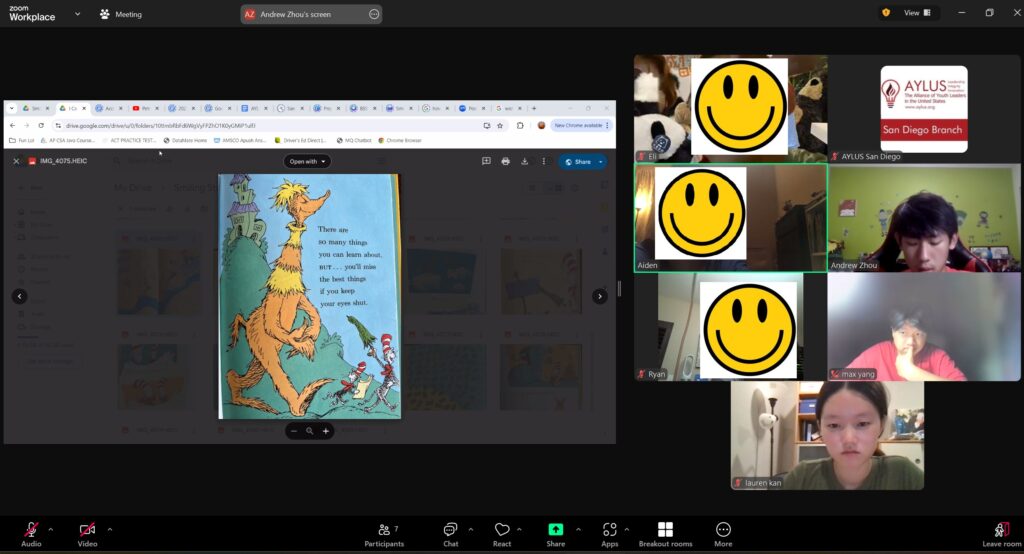The image size is (1024, 554).
Task: Open the 'Fun Lol' bookmarks folder
Action: point(22,140)
